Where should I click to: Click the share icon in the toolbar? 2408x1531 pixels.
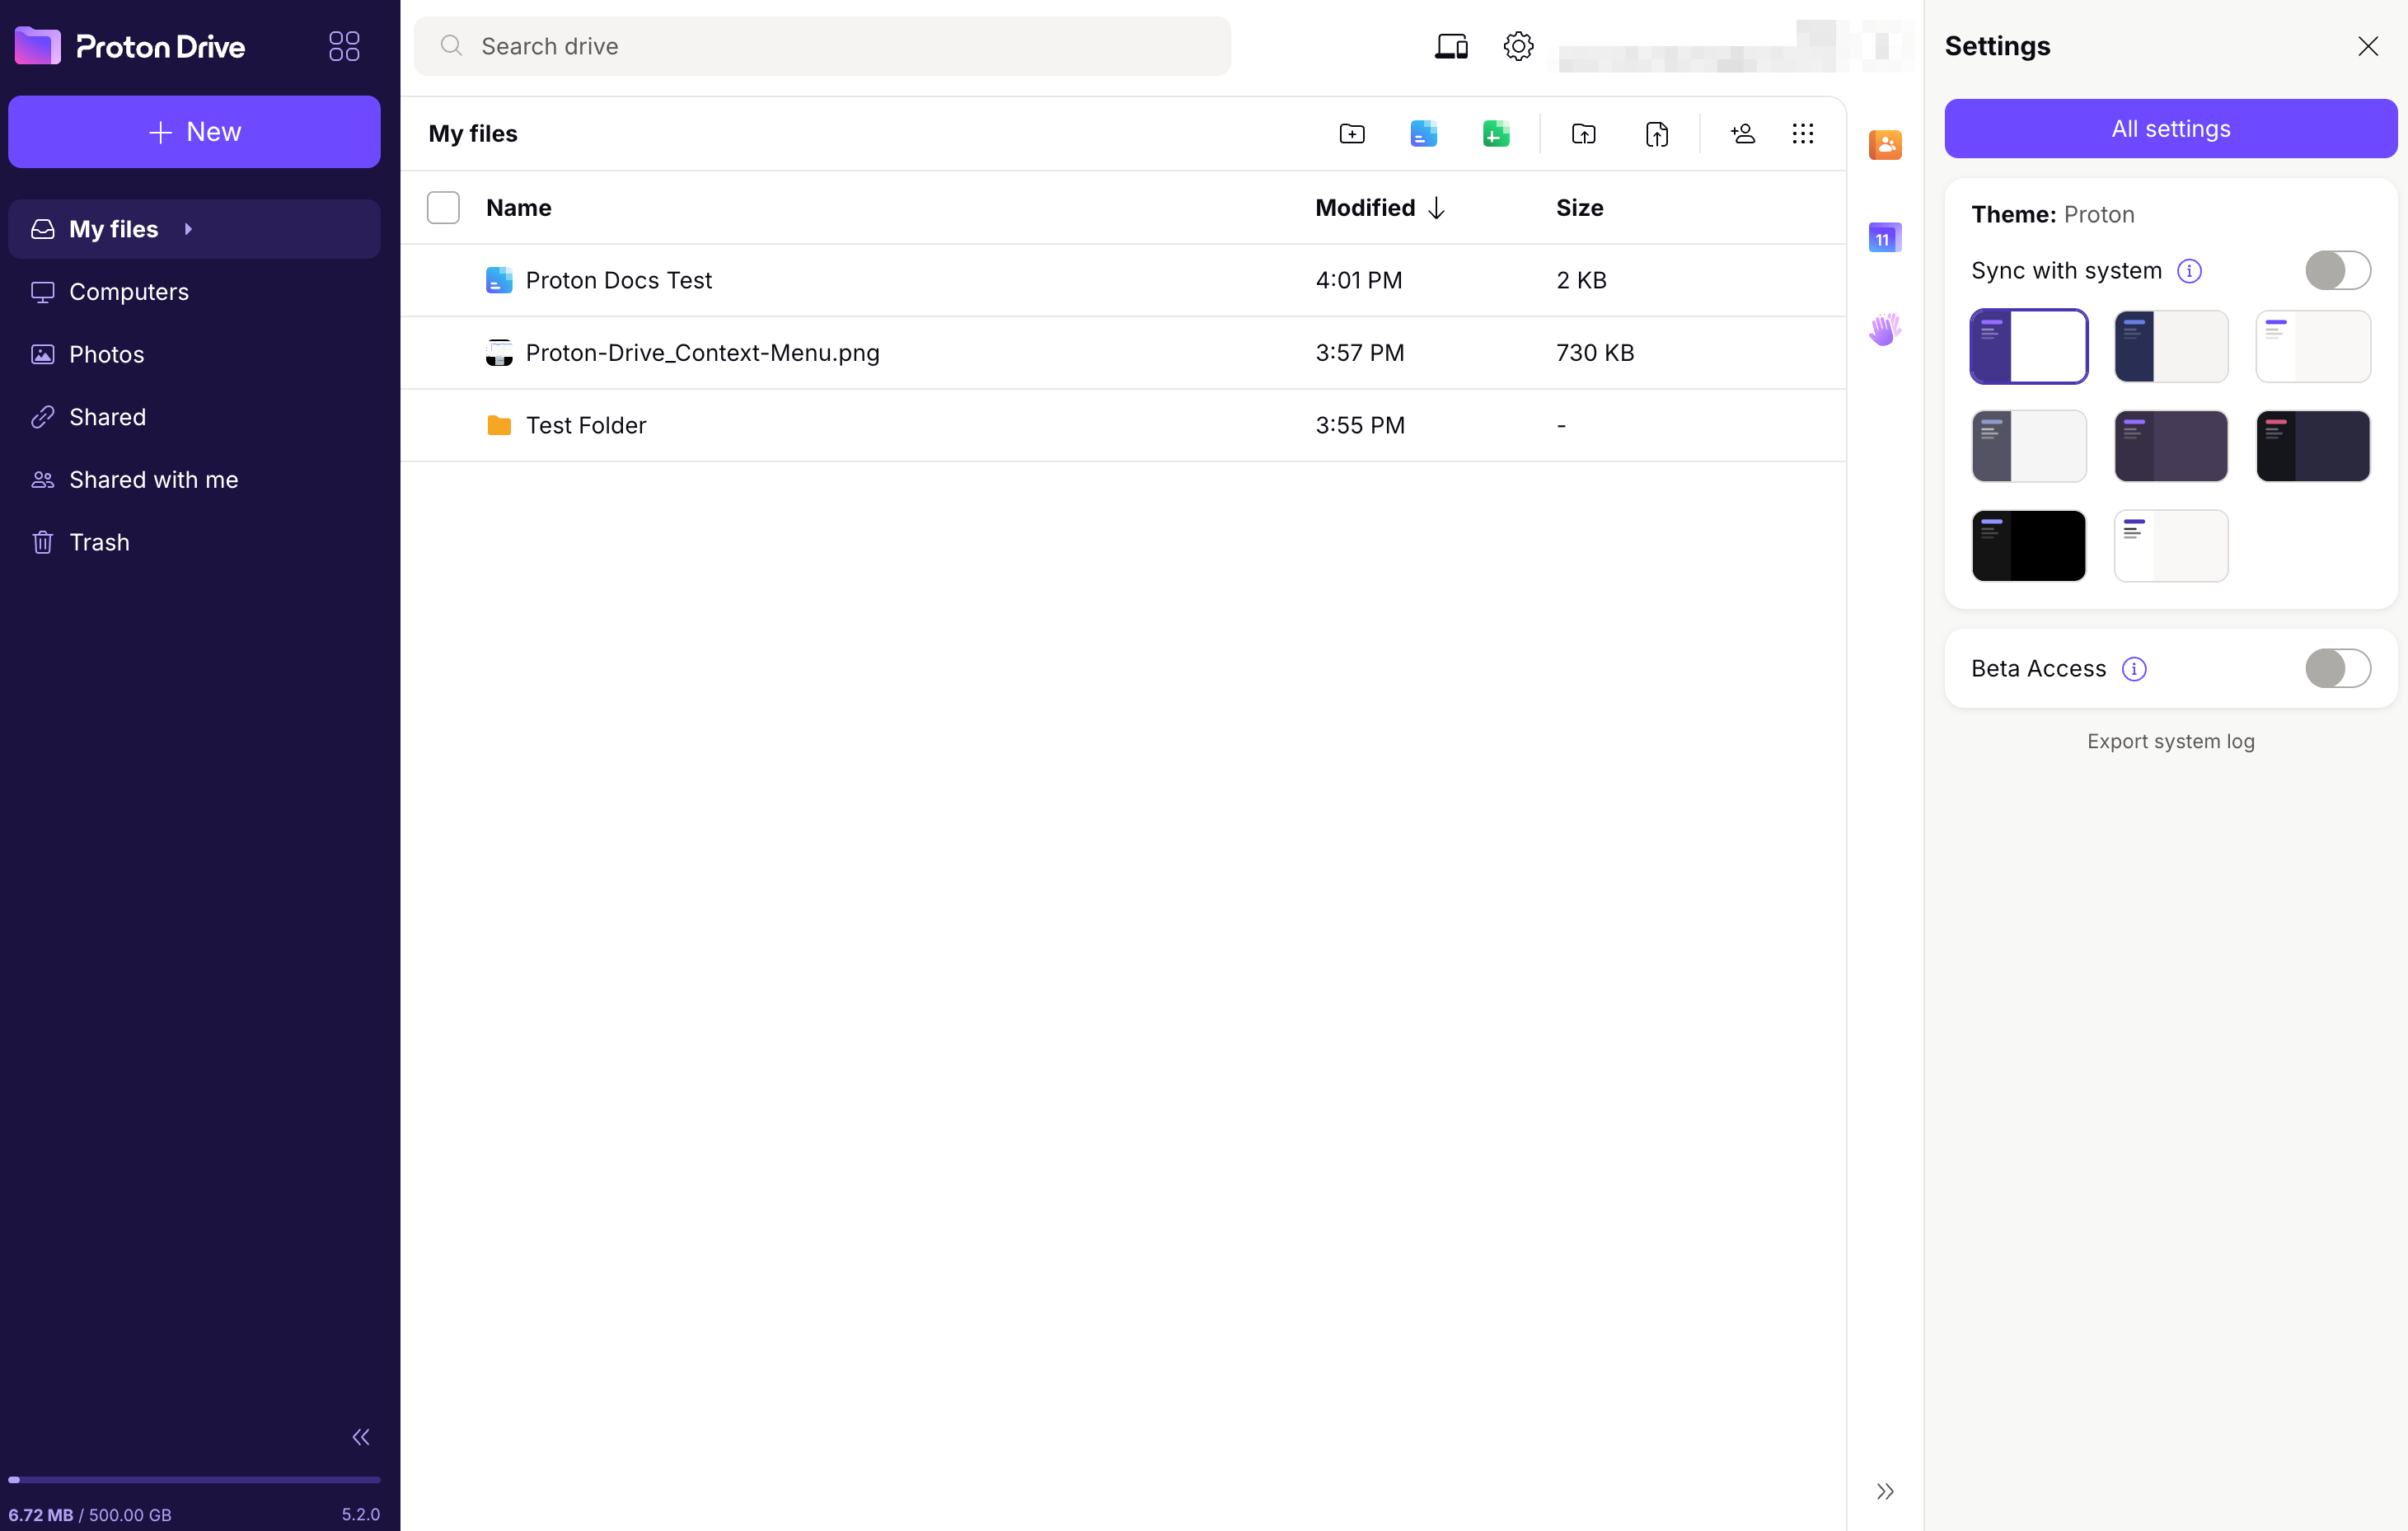coord(1742,134)
